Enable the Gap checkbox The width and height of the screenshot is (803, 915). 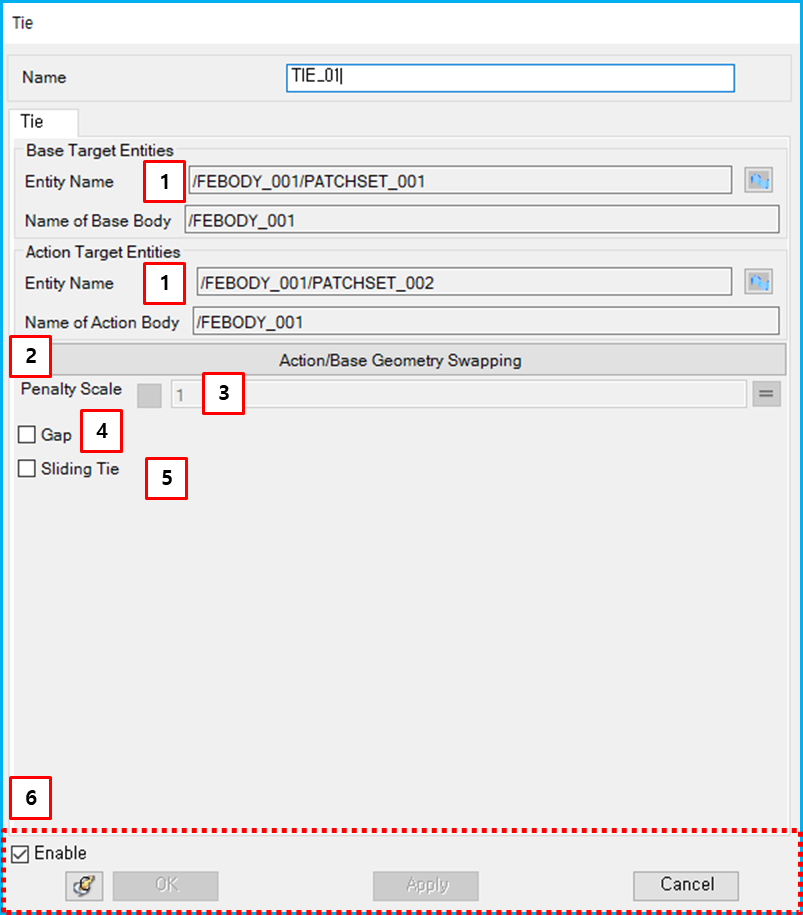25,435
